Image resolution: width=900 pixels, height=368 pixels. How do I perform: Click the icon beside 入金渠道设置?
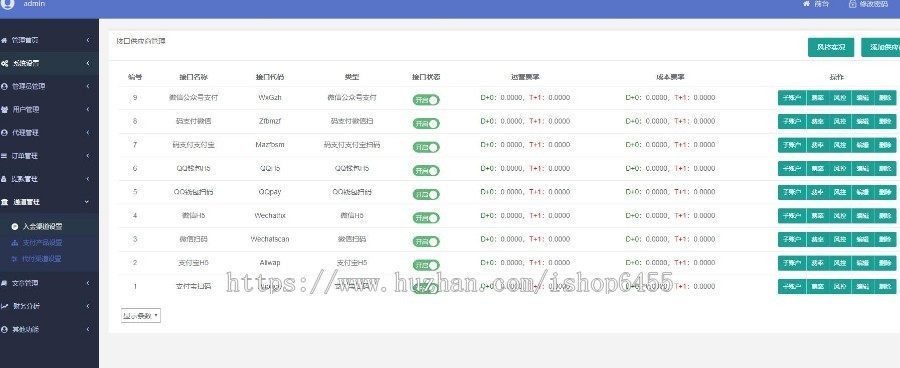tap(15, 226)
